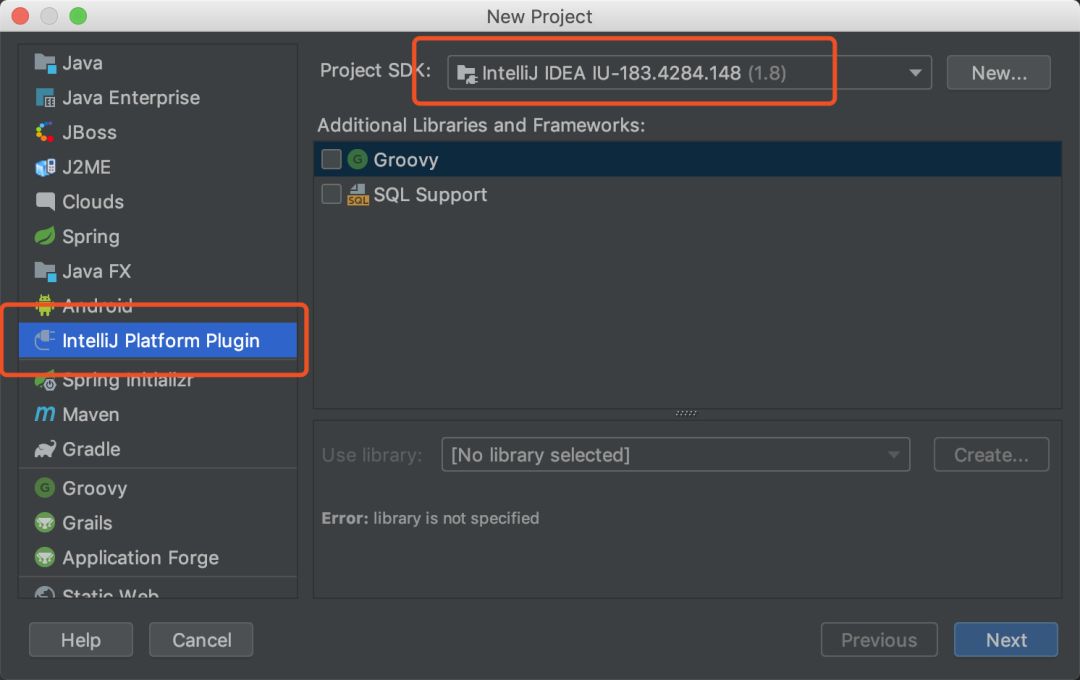Click the Application Forge icon
Screen dimensions: 1080x680
tap(45, 557)
